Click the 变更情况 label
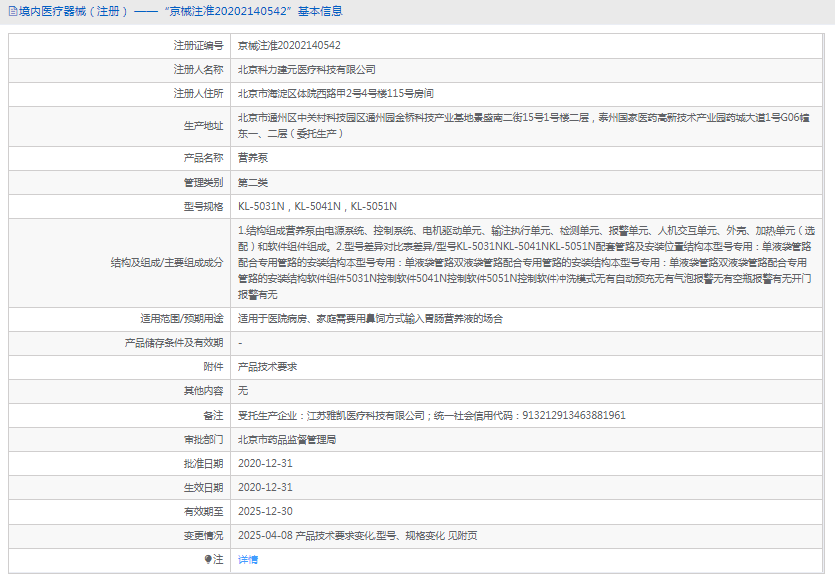The image size is (835, 577). pos(203,535)
